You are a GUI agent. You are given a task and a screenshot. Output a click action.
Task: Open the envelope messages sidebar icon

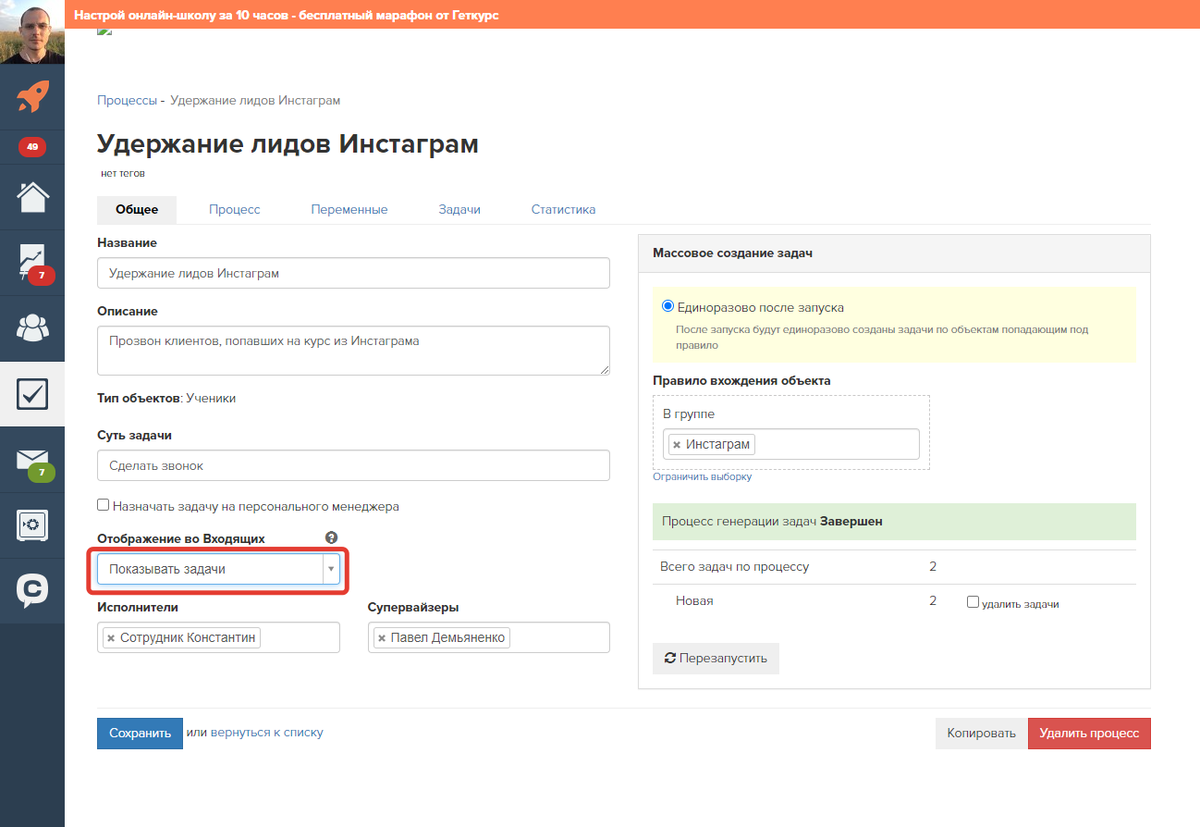pos(32,460)
